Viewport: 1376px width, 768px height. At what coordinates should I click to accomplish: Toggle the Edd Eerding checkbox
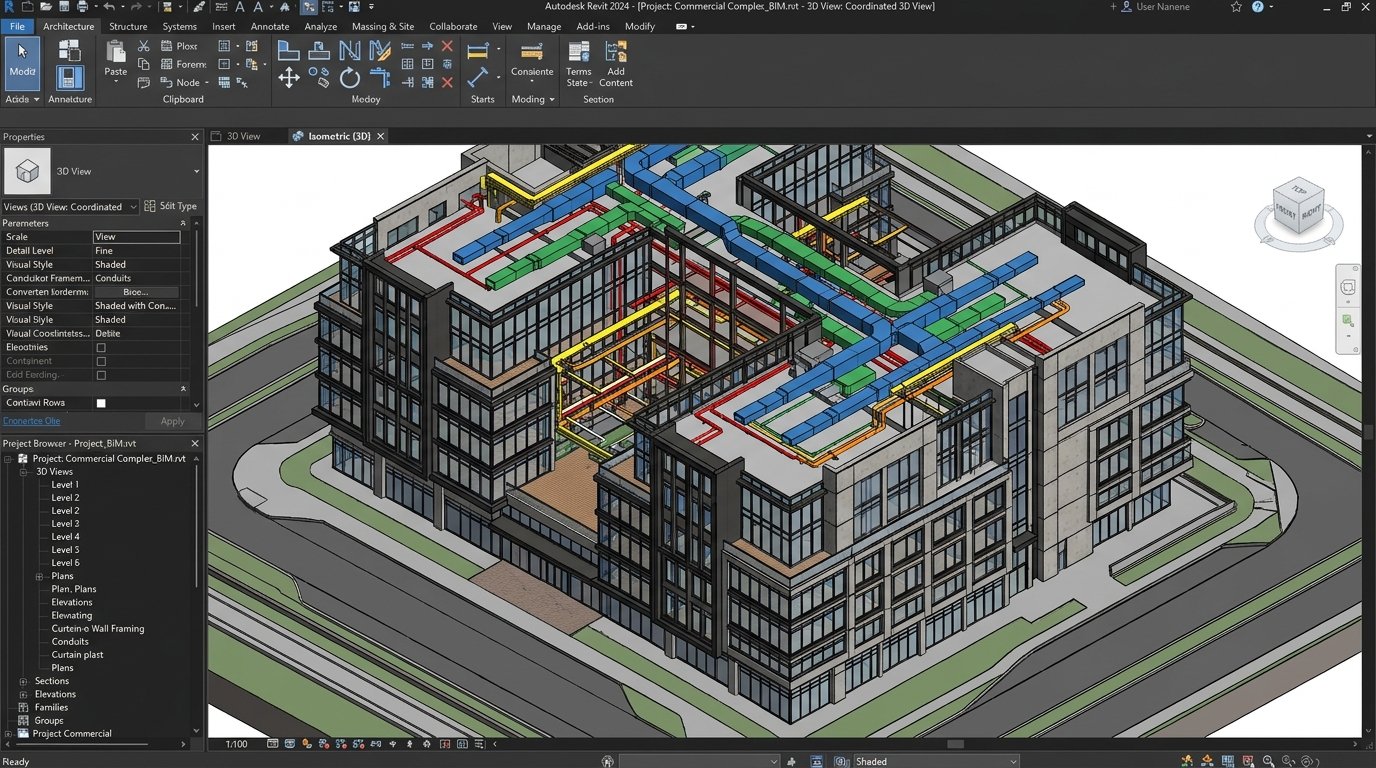click(x=101, y=375)
